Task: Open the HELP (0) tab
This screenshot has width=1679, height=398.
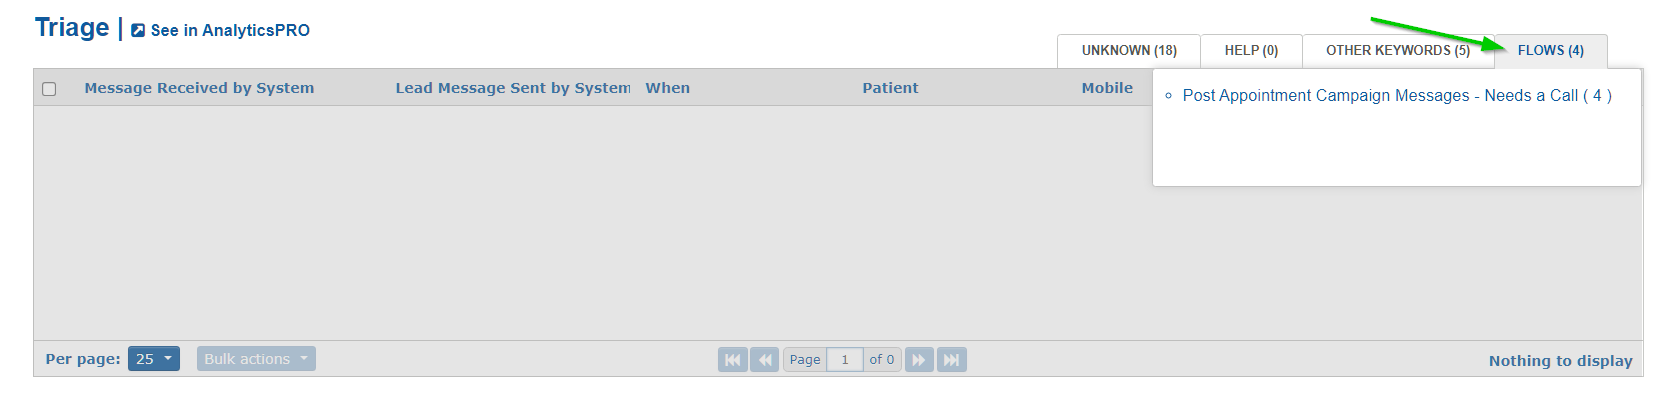Action: (1251, 51)
